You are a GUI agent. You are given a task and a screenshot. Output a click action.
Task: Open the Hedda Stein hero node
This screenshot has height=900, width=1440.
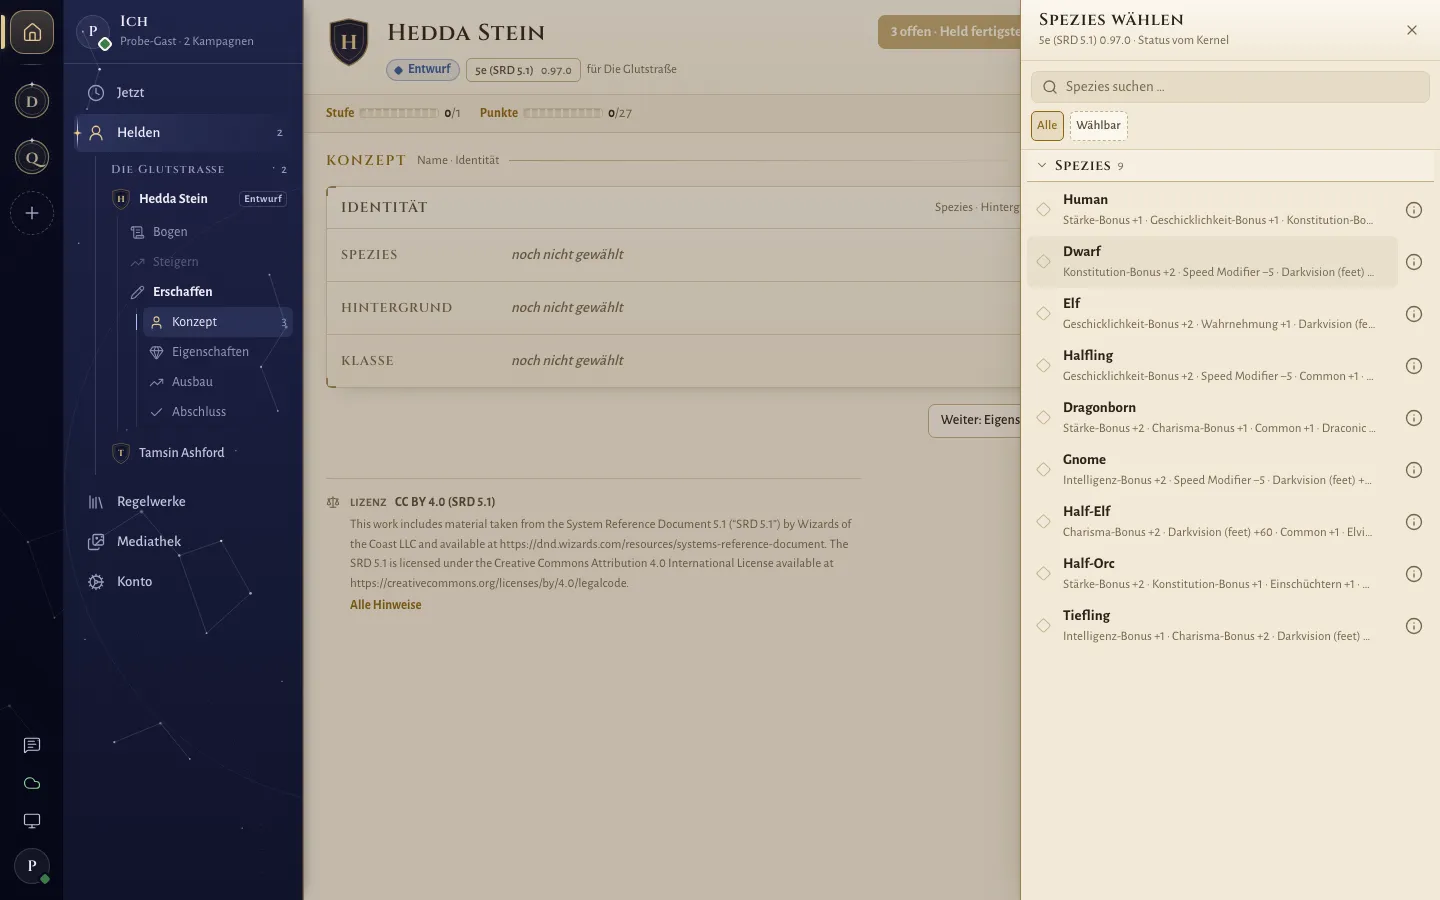click(x=199, y=199)
